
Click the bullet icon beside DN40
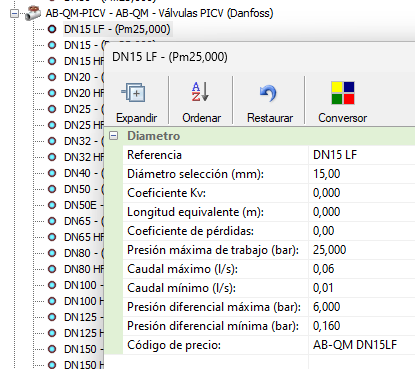tap(52, 173)
